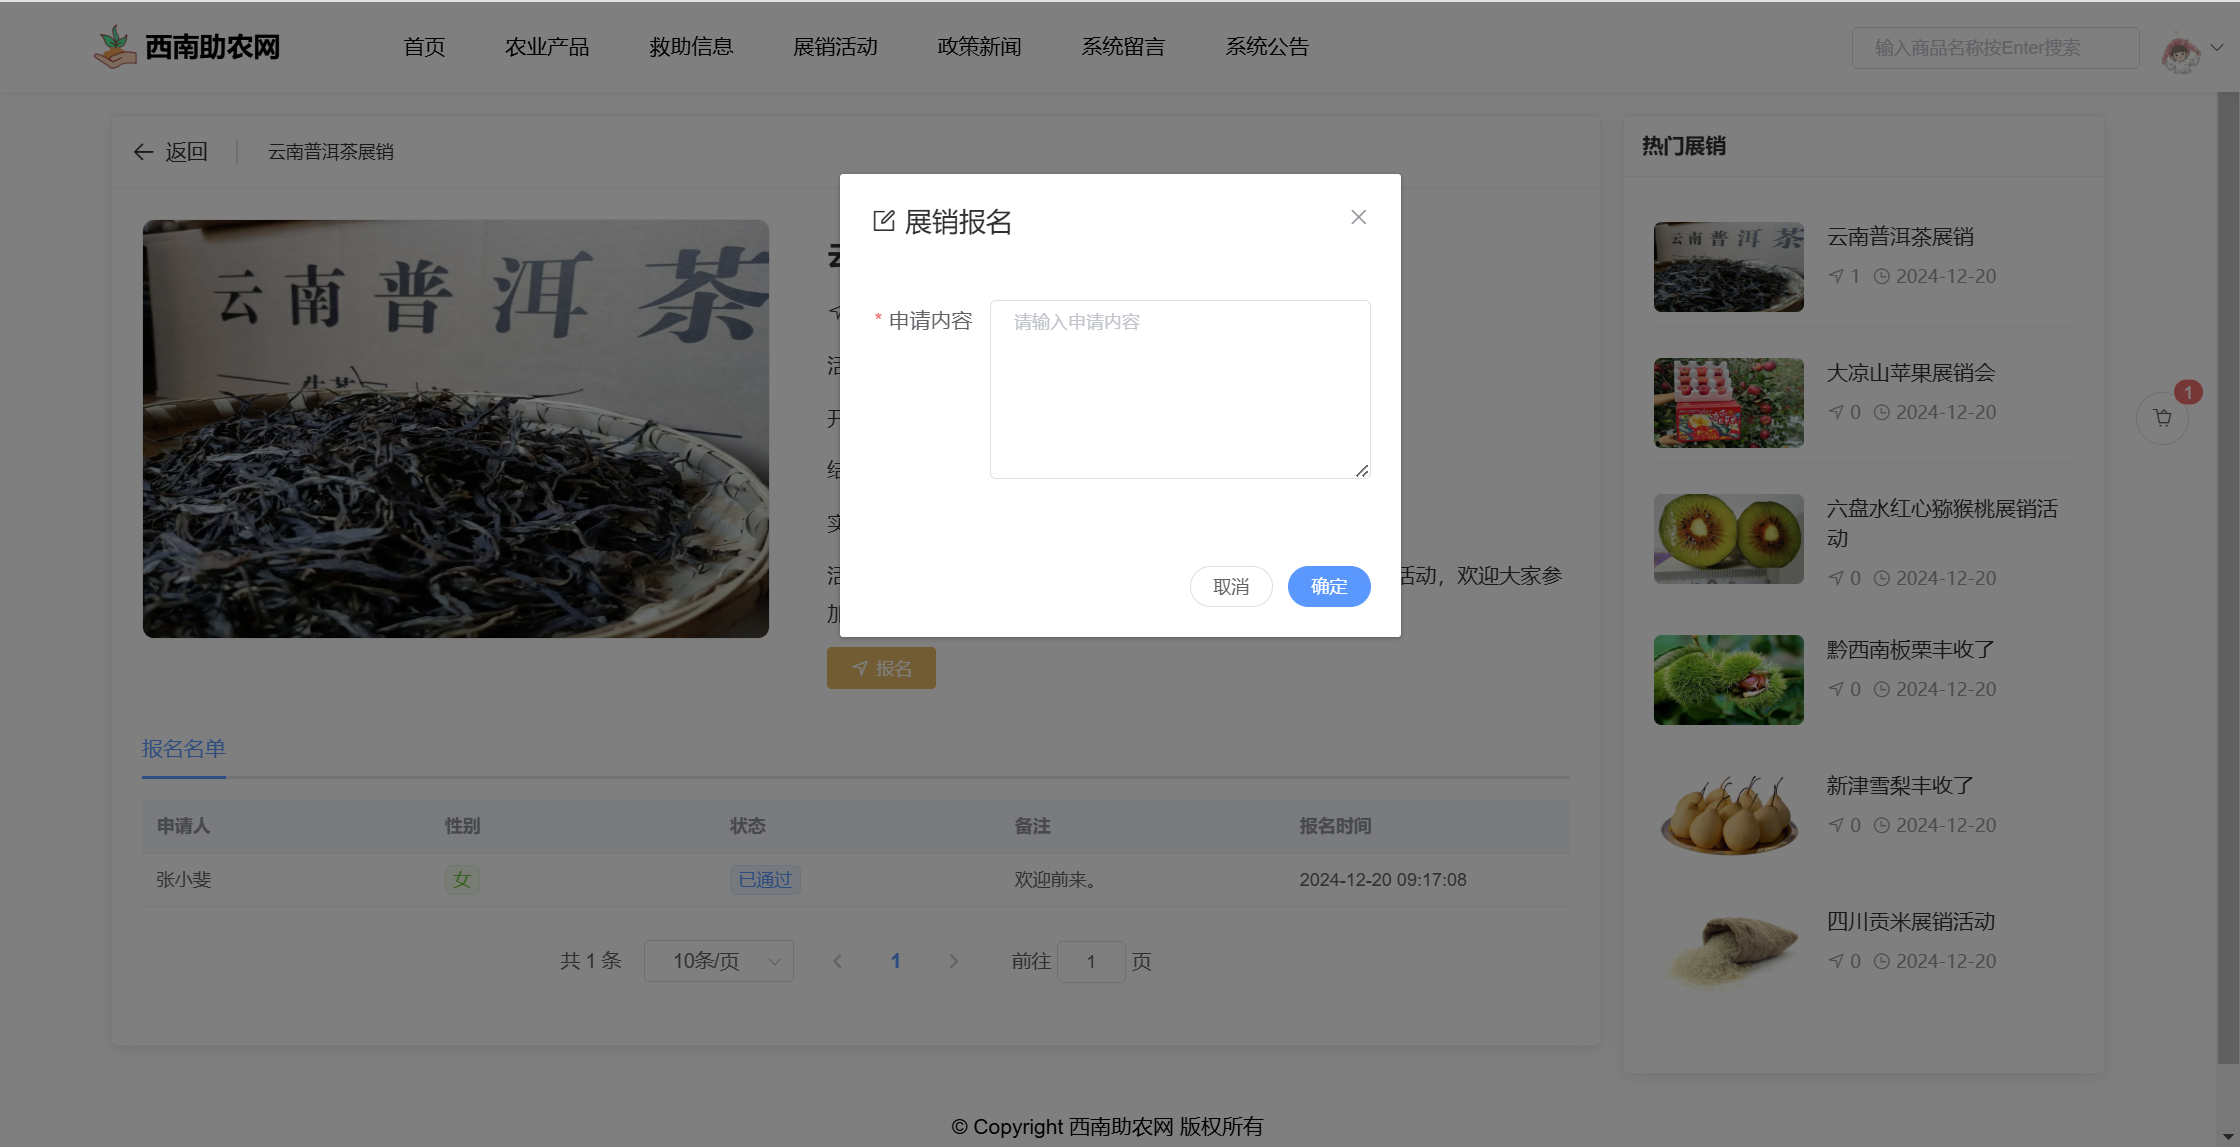2240x1147 pixels.
Task: Switch to the 报名名单 tab
Action: 184,749
